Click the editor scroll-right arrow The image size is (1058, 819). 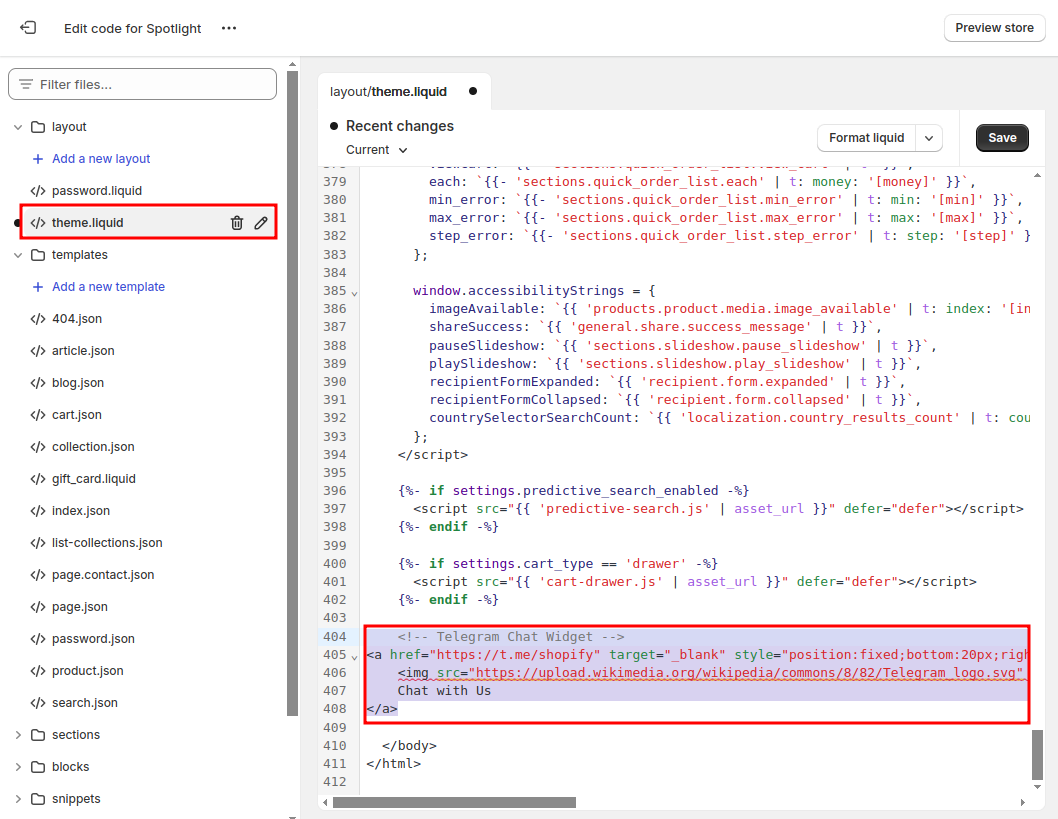pos(1023,802)
